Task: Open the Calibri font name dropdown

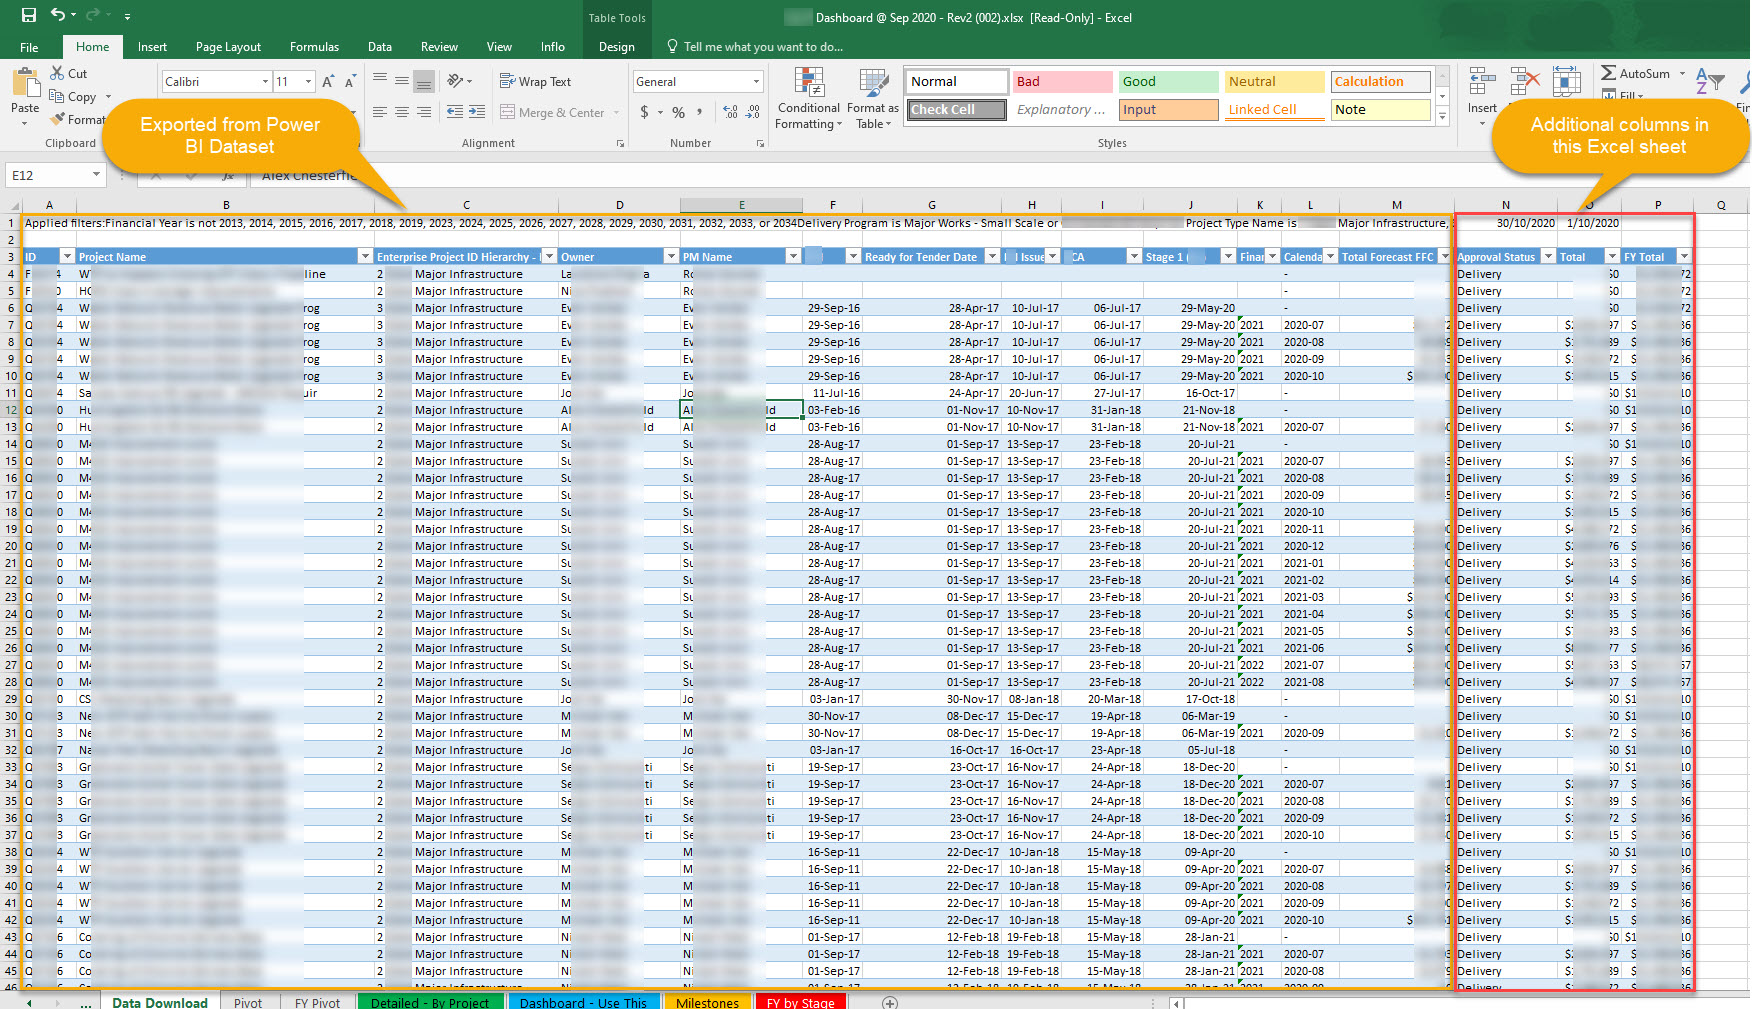Action: coord(265,82)
